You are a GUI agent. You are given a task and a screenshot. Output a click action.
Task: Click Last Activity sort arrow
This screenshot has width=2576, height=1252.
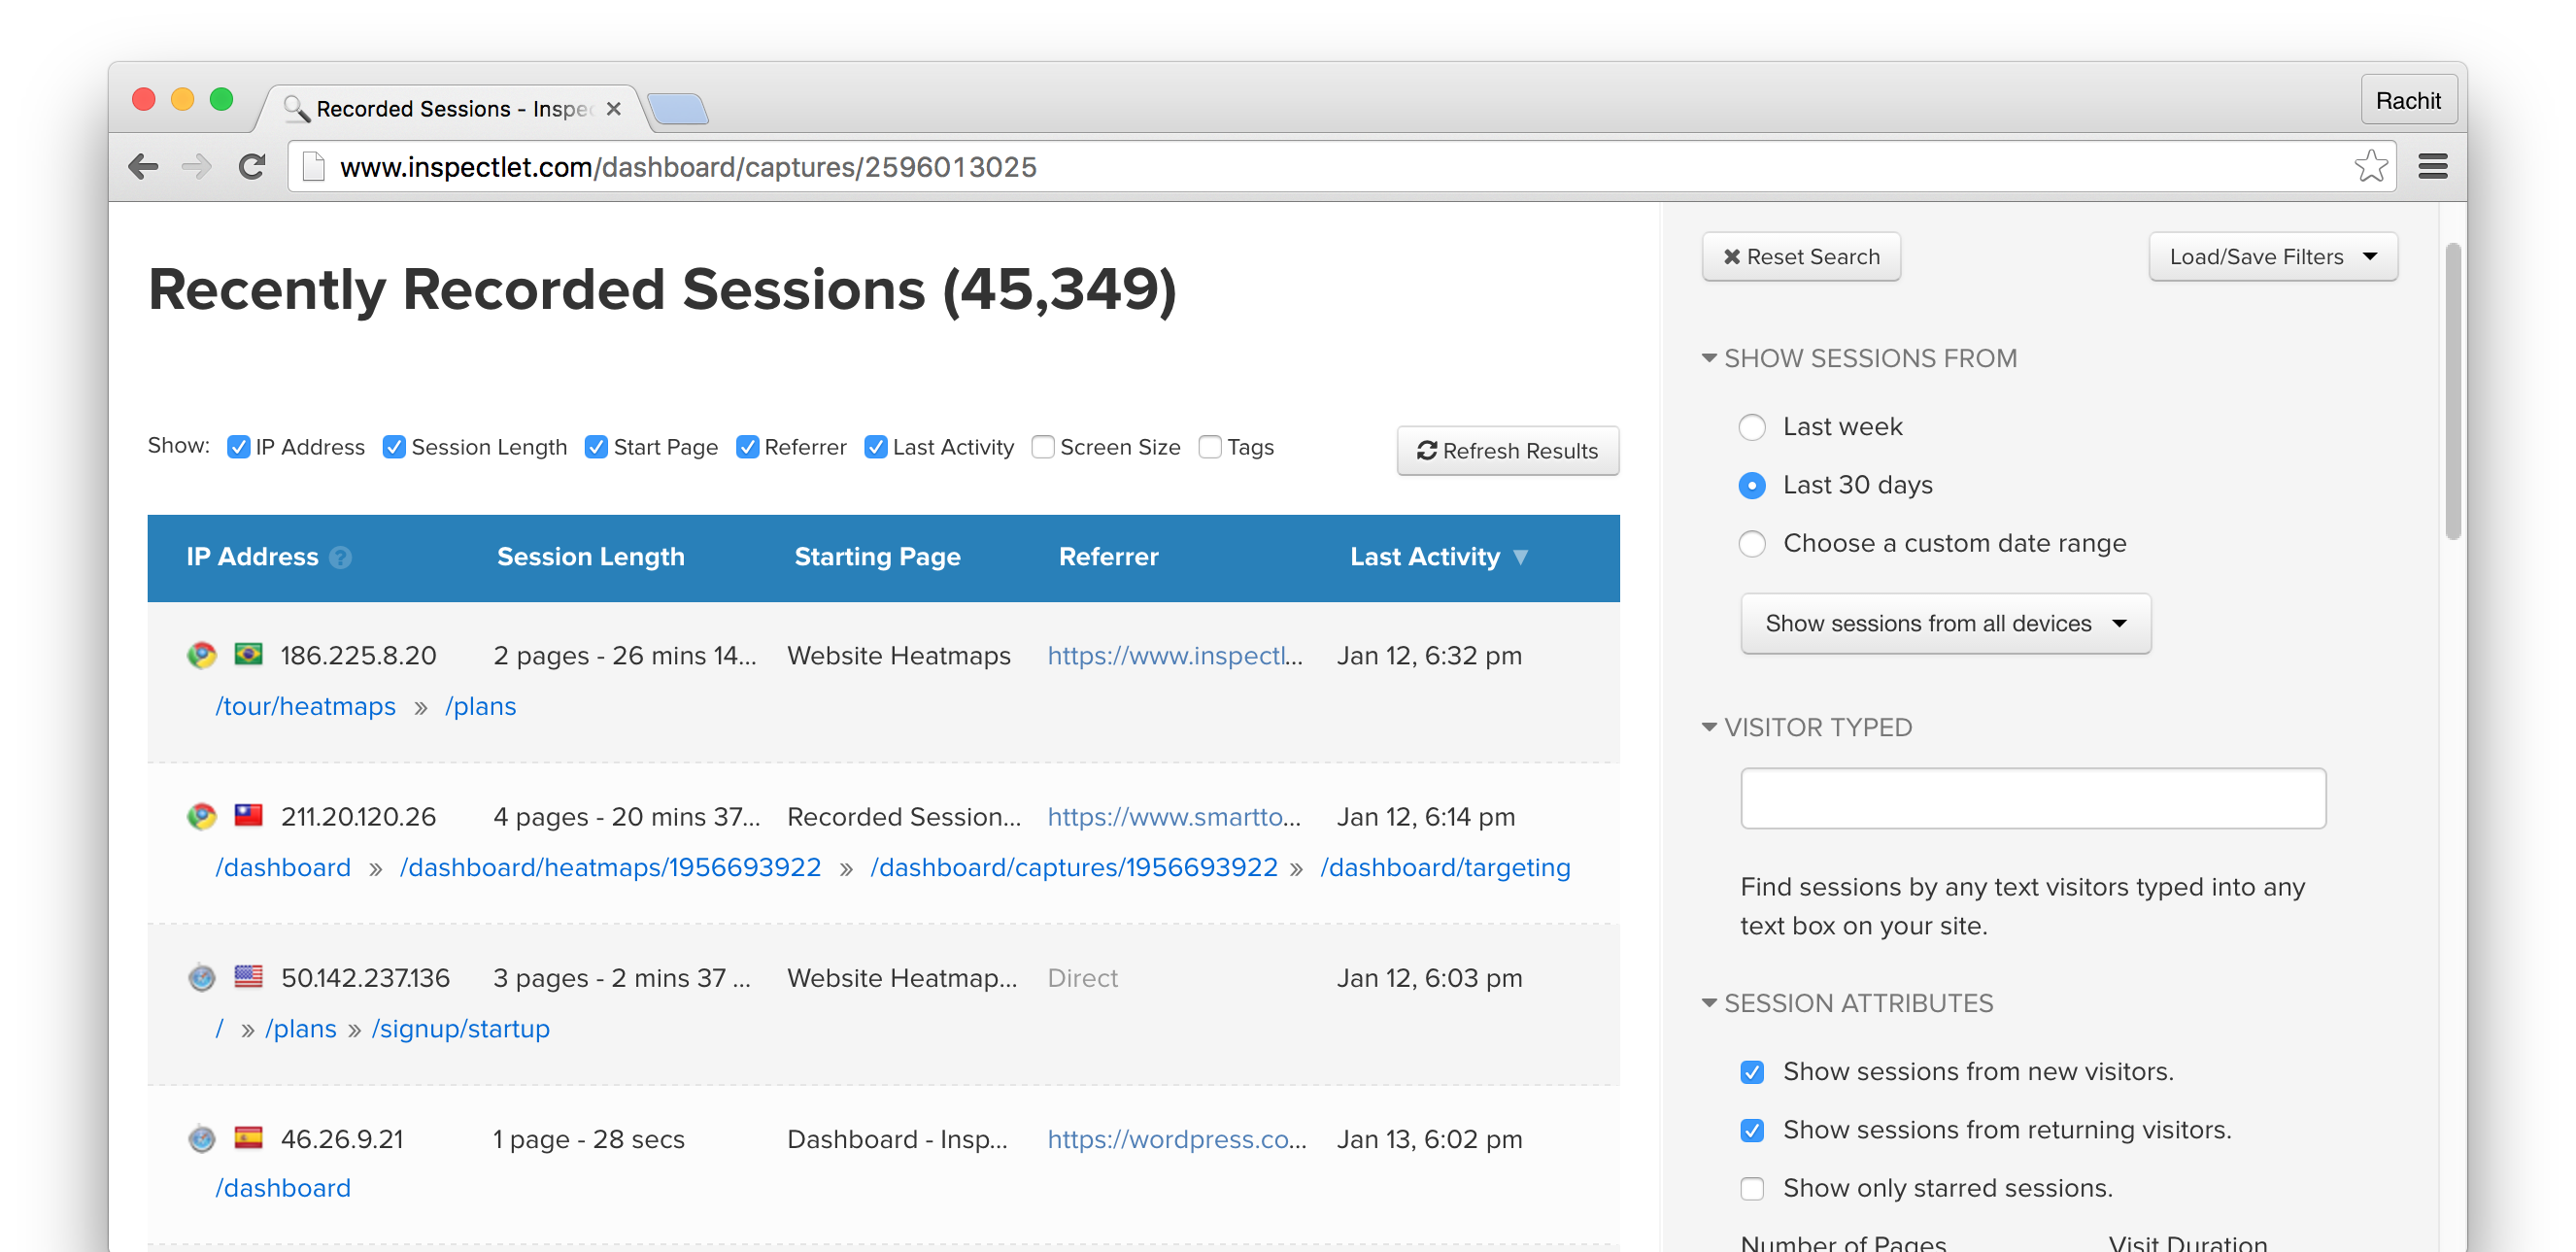pos(1521,558)
